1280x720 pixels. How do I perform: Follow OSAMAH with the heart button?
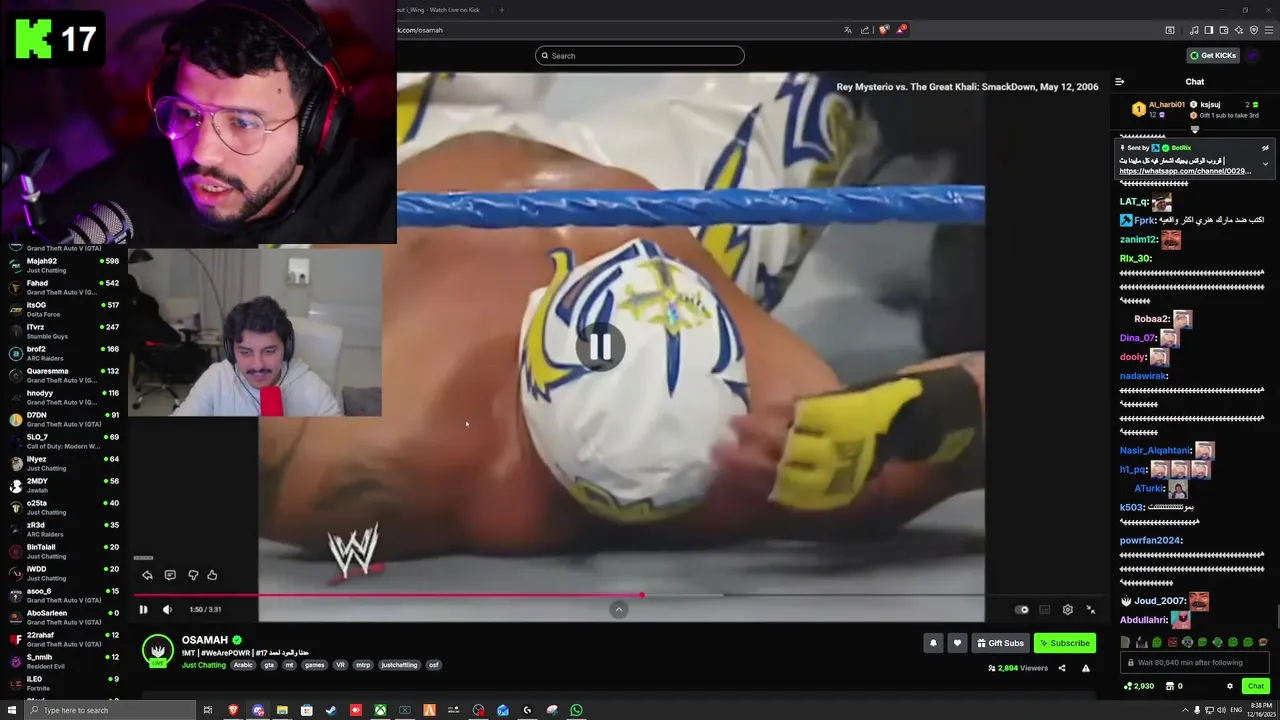coord(957,643)
